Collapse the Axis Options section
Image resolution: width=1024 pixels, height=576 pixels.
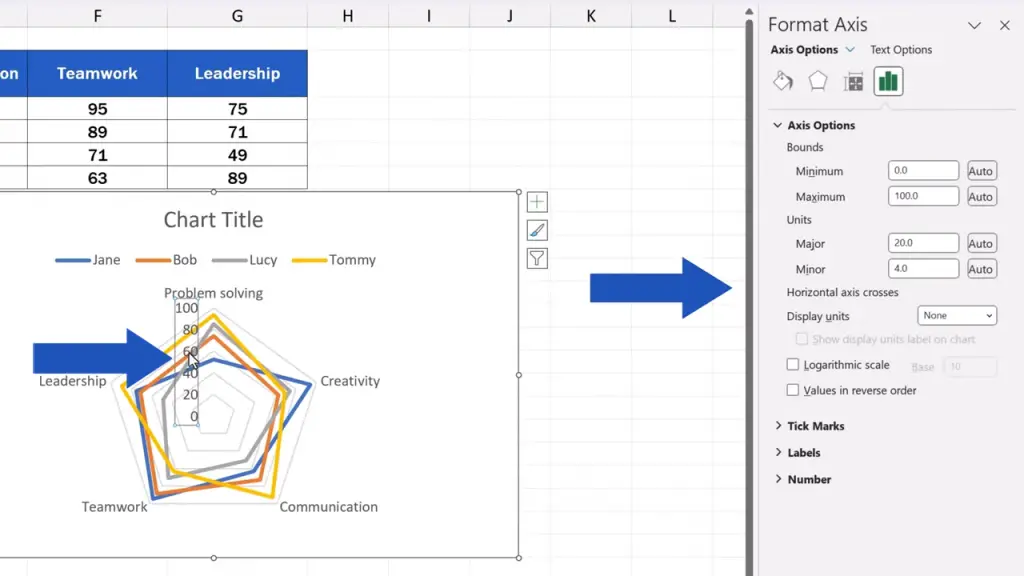pos(777,125)
